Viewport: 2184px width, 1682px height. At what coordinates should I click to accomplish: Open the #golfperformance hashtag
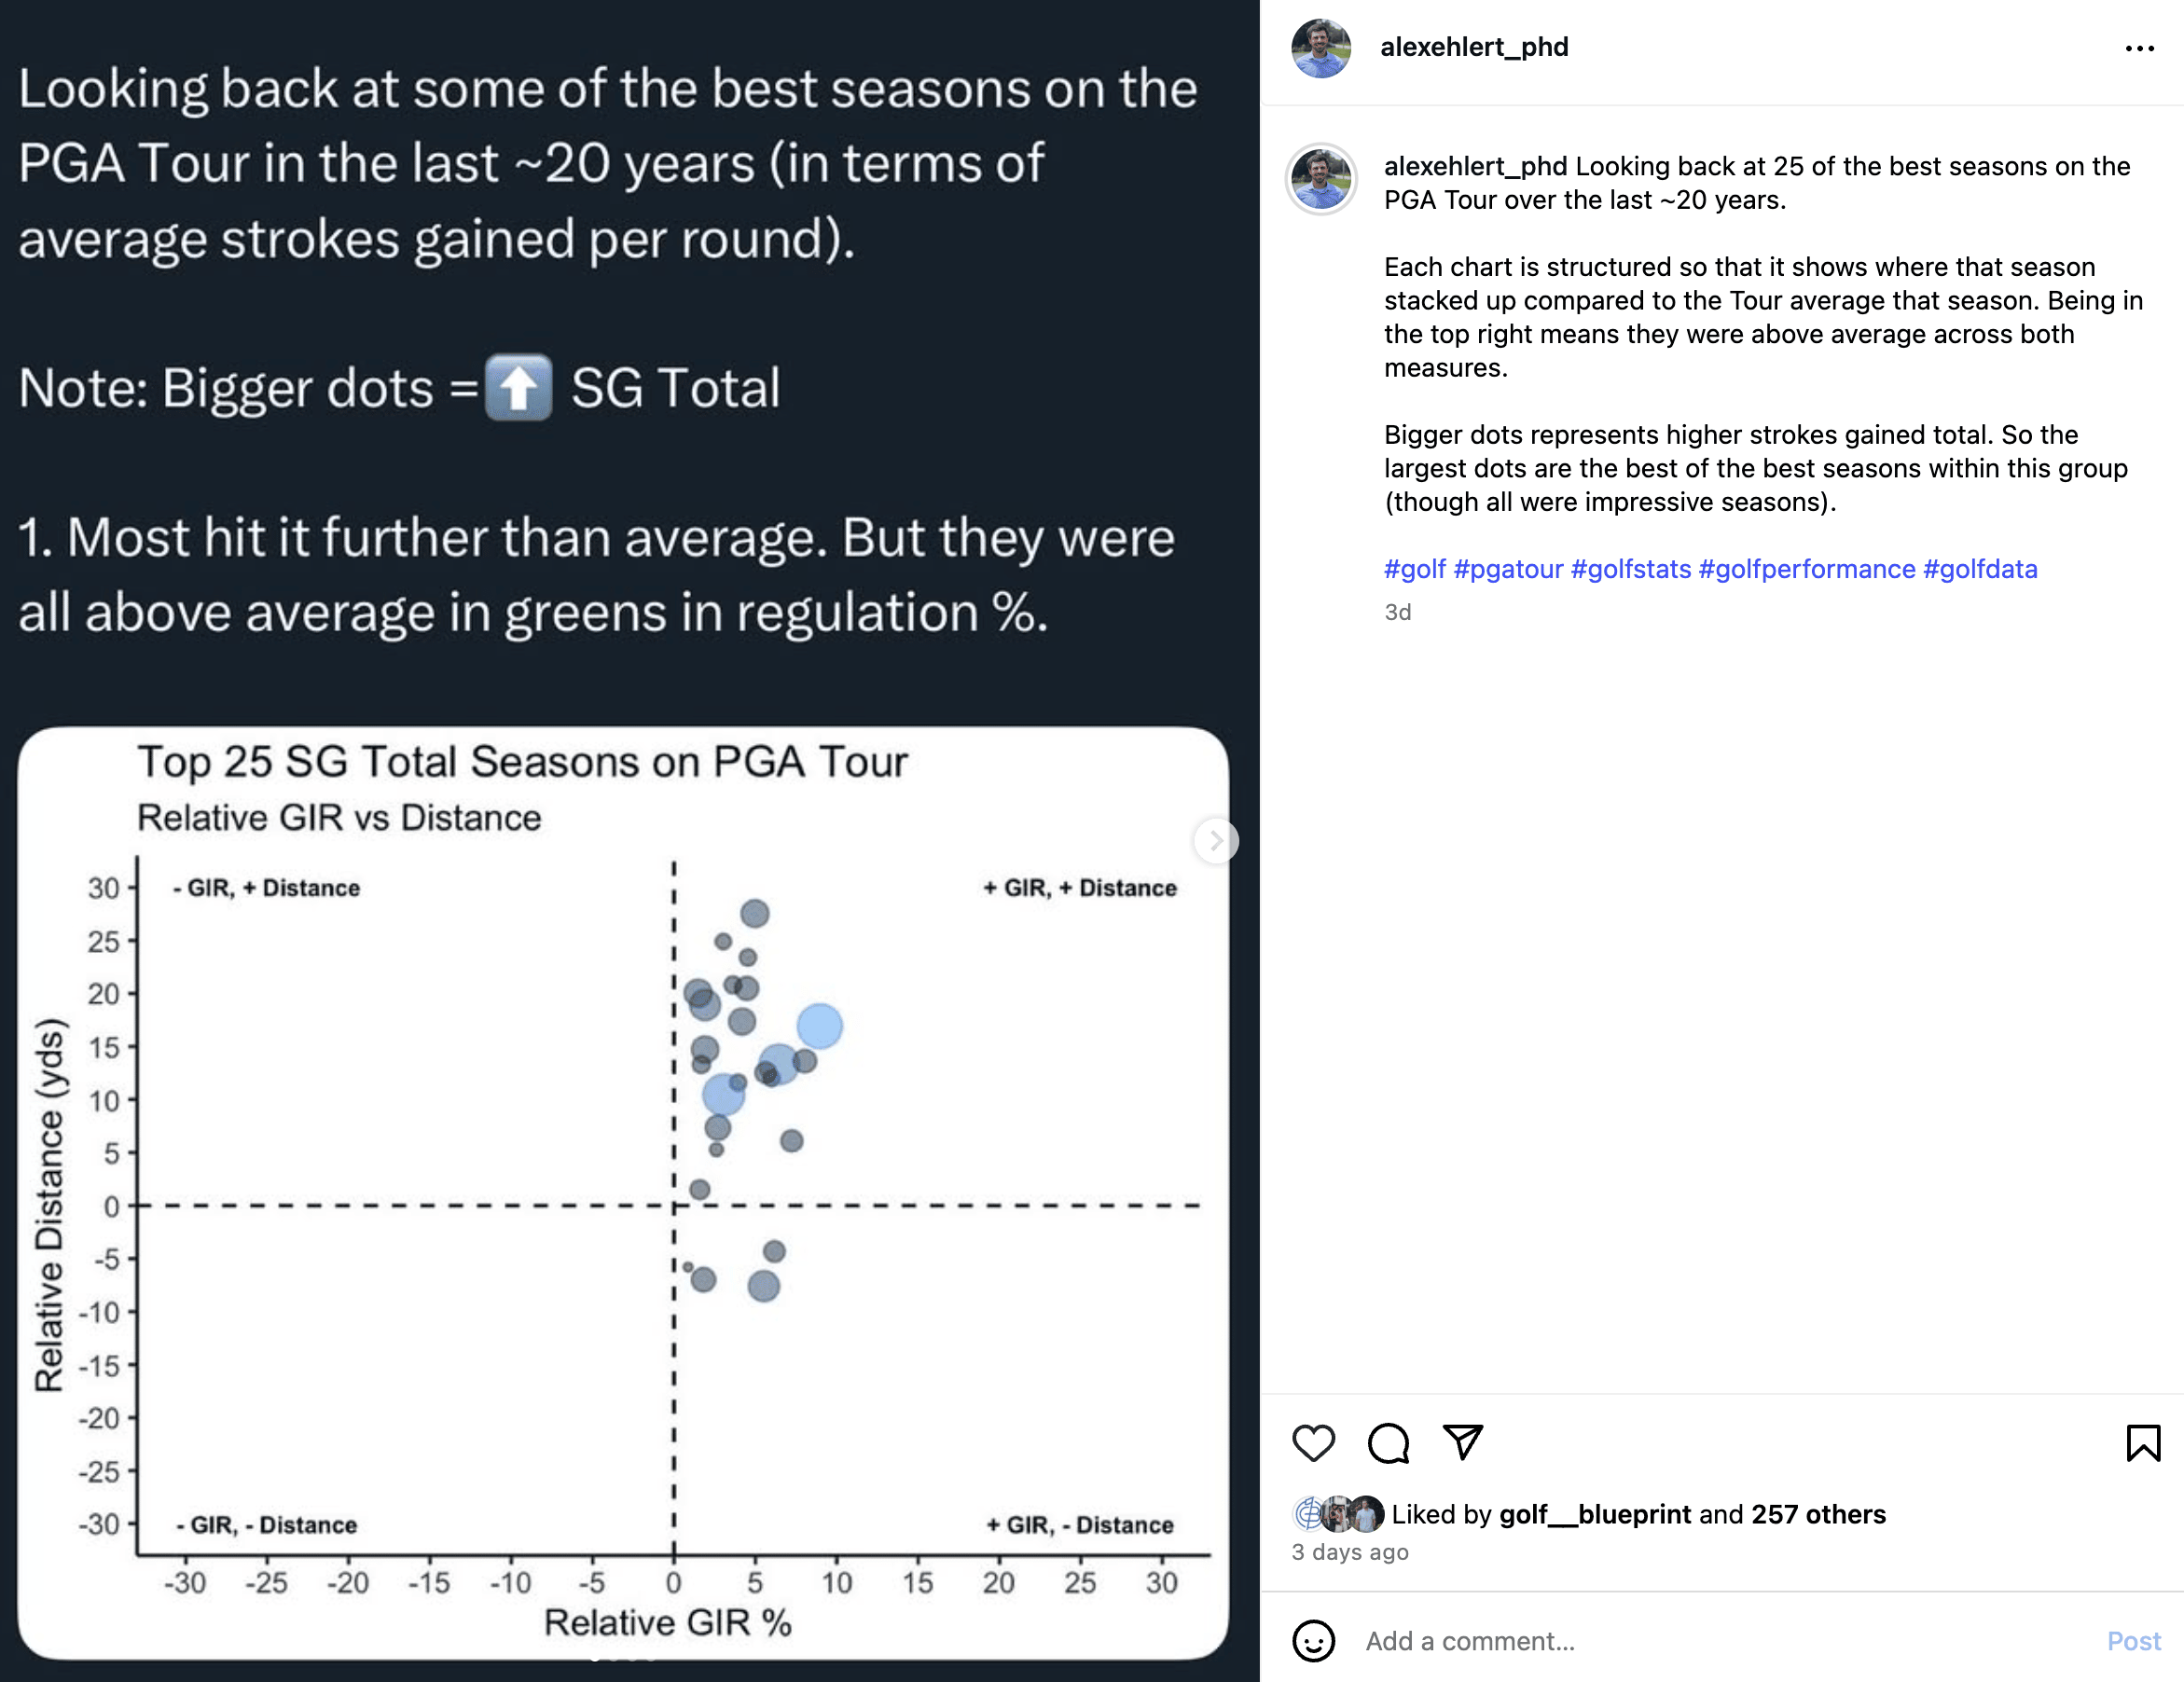tap(1807, 569)
